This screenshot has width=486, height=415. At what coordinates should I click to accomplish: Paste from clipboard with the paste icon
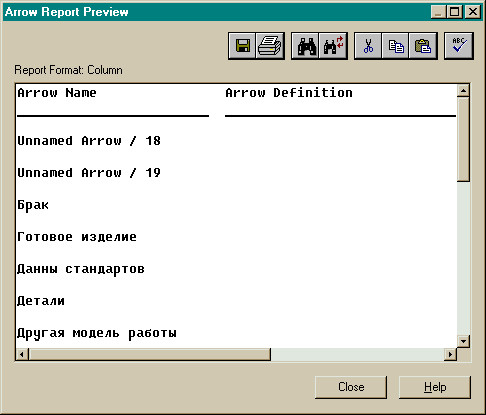pyautogui.click(x=423, y=46)
